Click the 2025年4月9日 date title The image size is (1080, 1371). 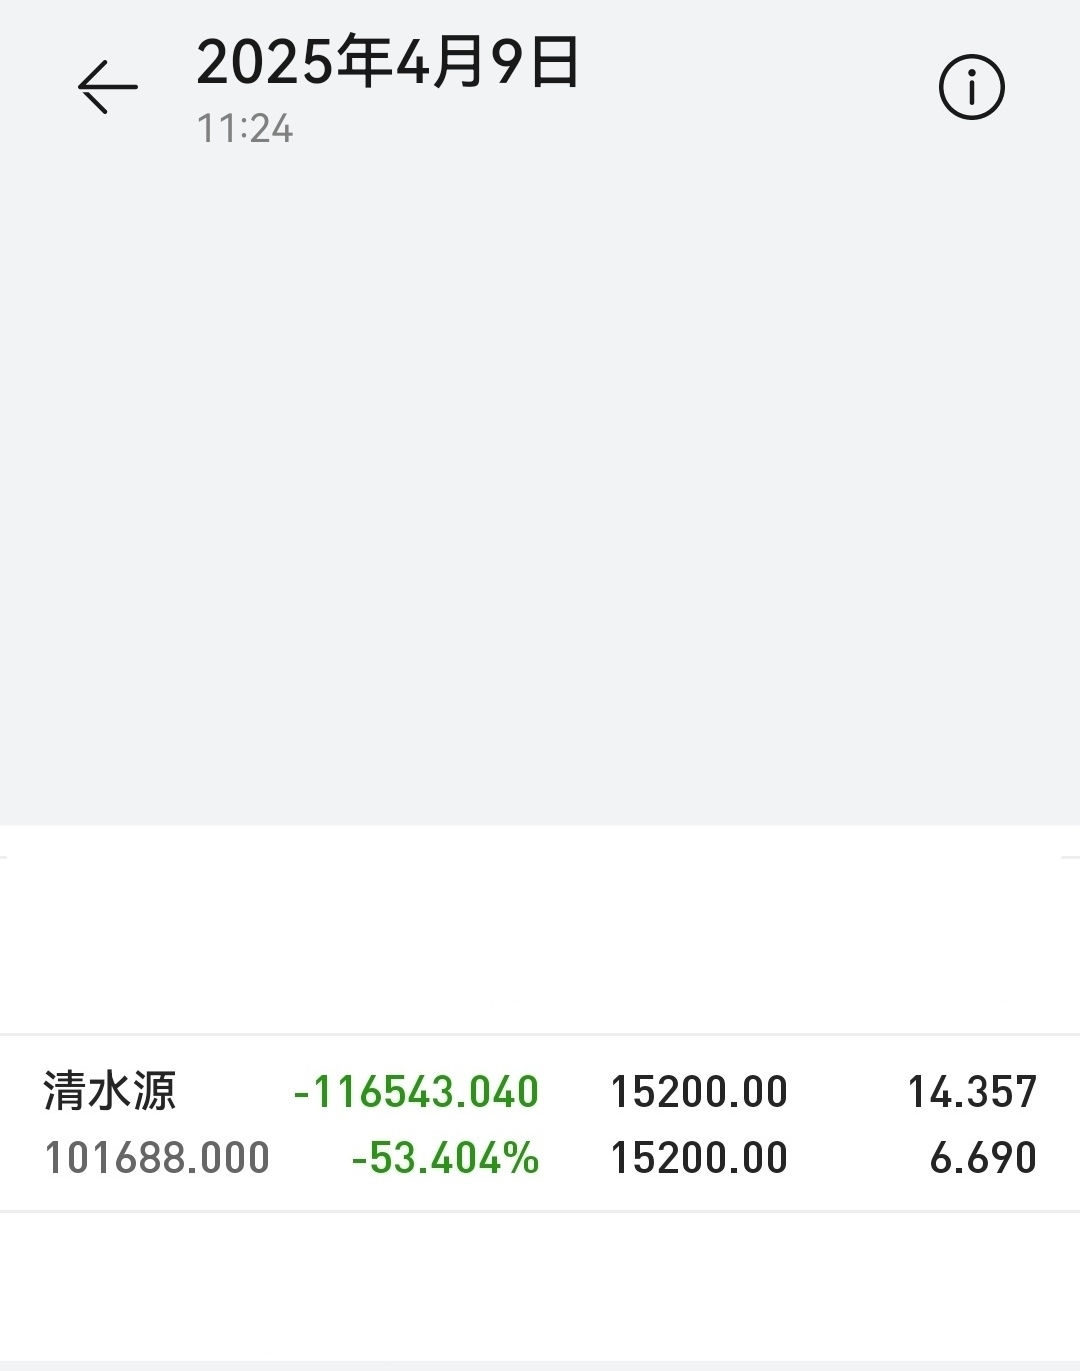(388, 62)
